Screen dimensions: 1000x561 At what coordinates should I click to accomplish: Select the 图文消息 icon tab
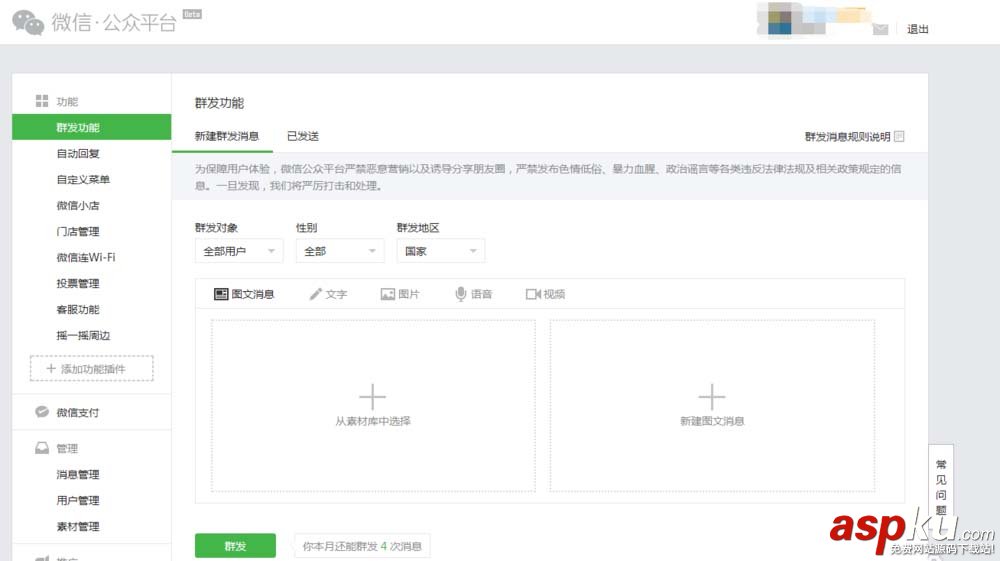tap(221, 294)
